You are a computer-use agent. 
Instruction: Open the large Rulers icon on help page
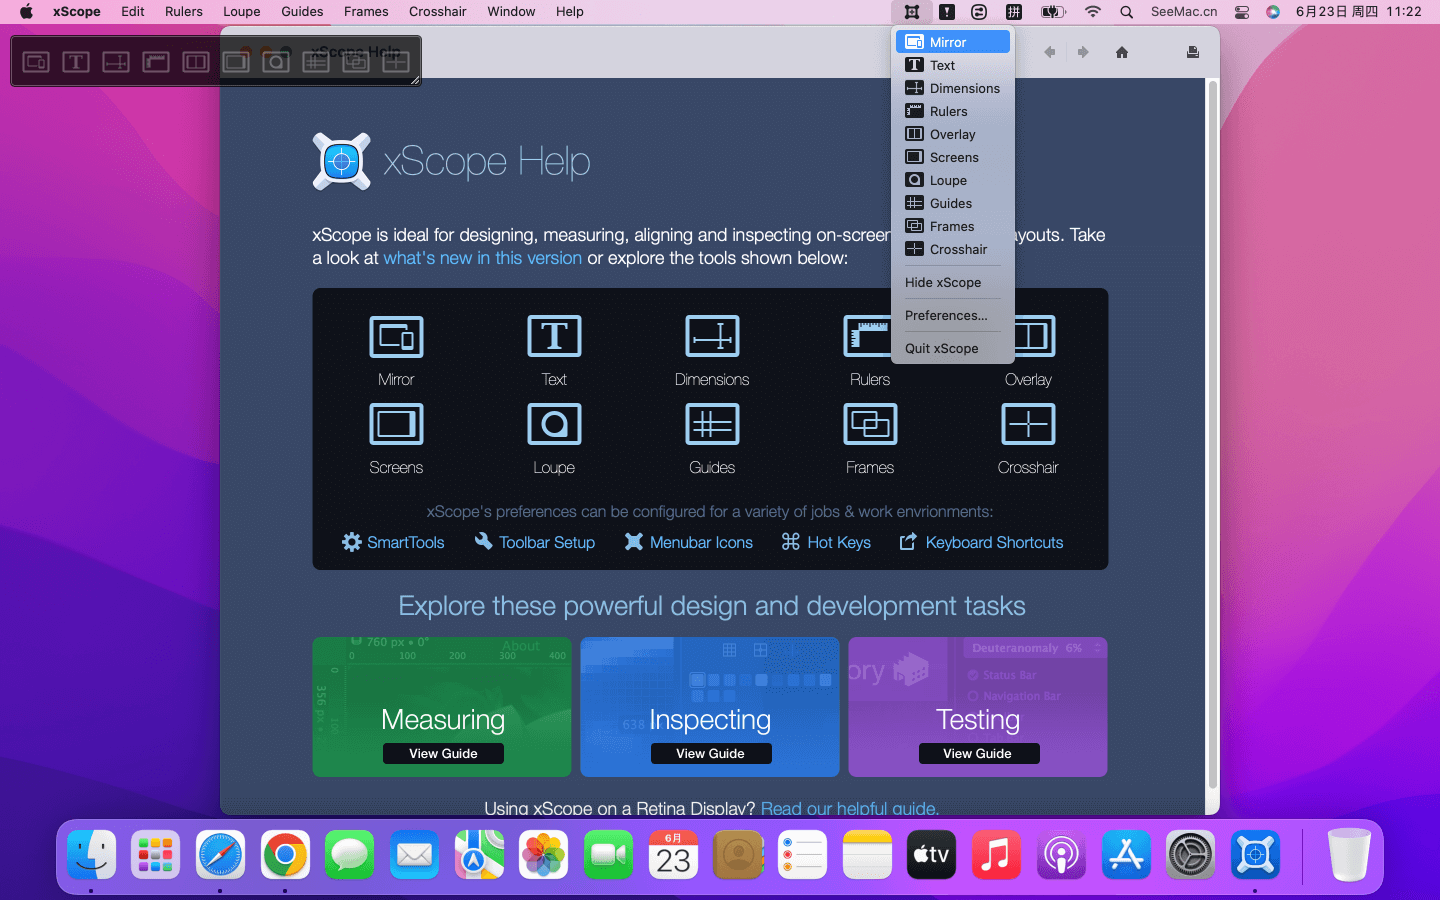click(868, 337)
